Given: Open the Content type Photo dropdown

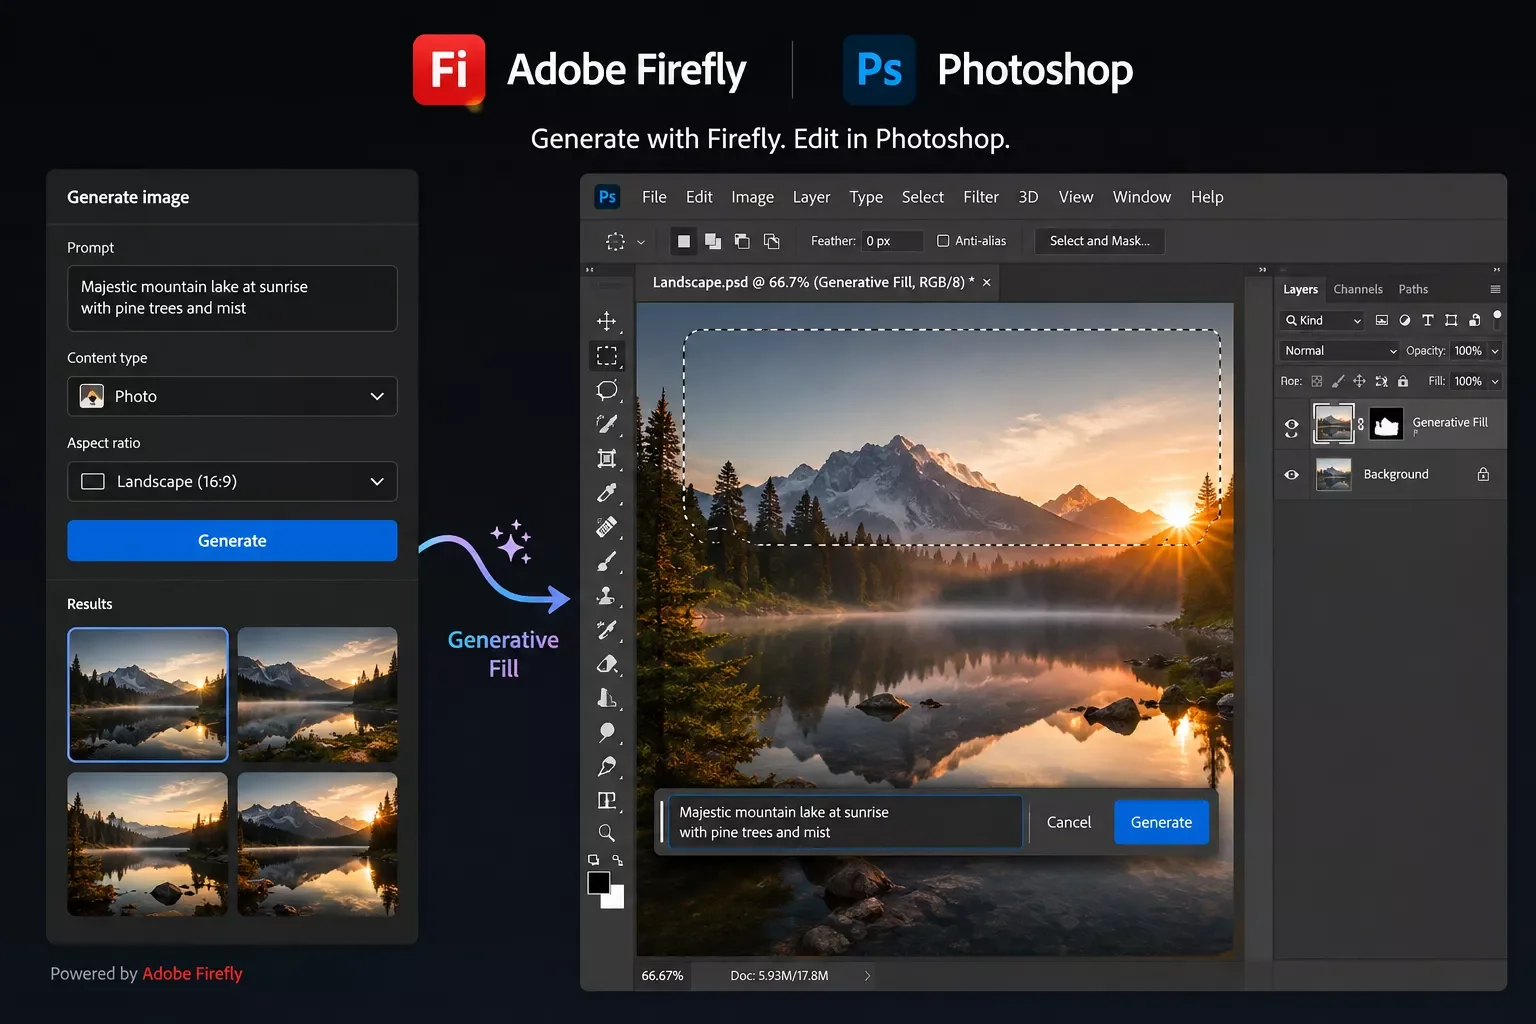Looking at the screenshot, I should pyautogui.click(x=232, y=396).
